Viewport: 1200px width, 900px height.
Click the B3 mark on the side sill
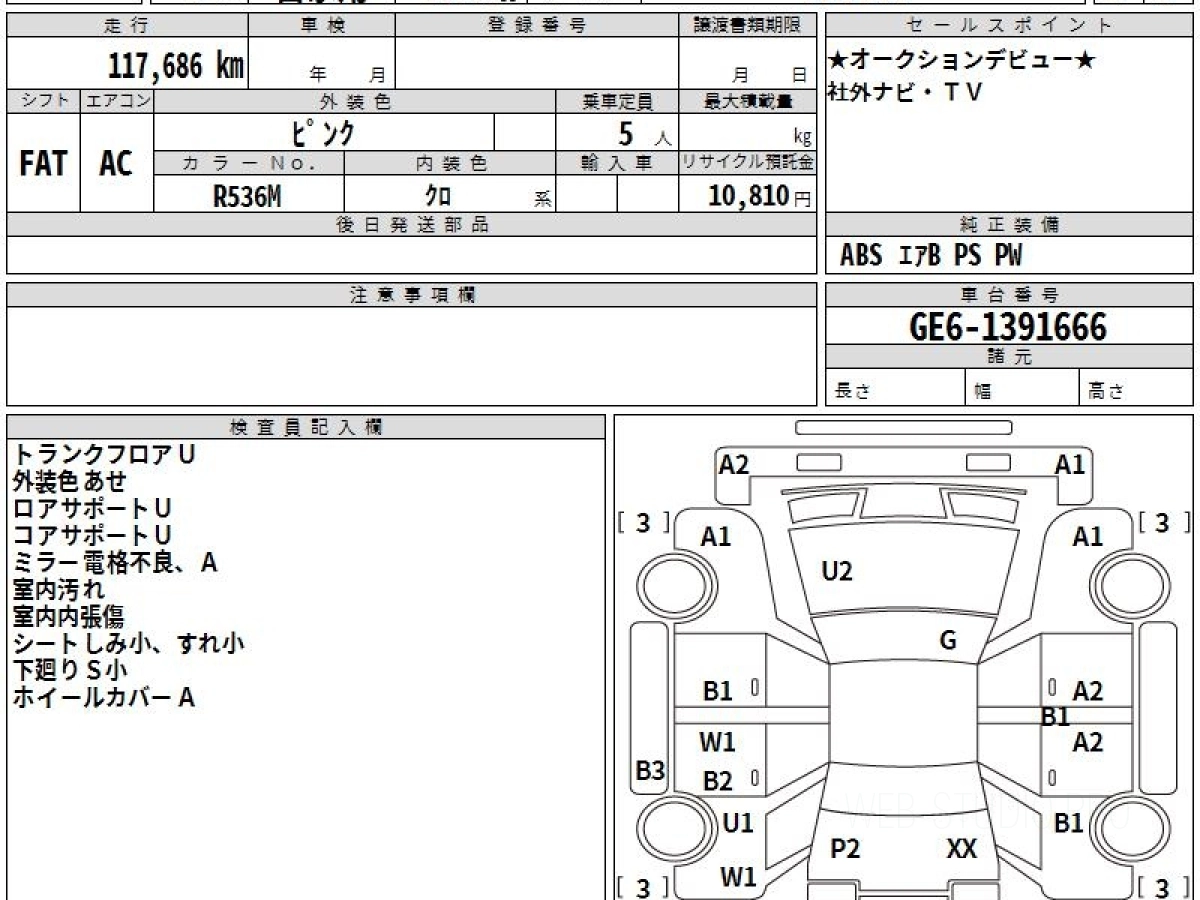[651, 770]
